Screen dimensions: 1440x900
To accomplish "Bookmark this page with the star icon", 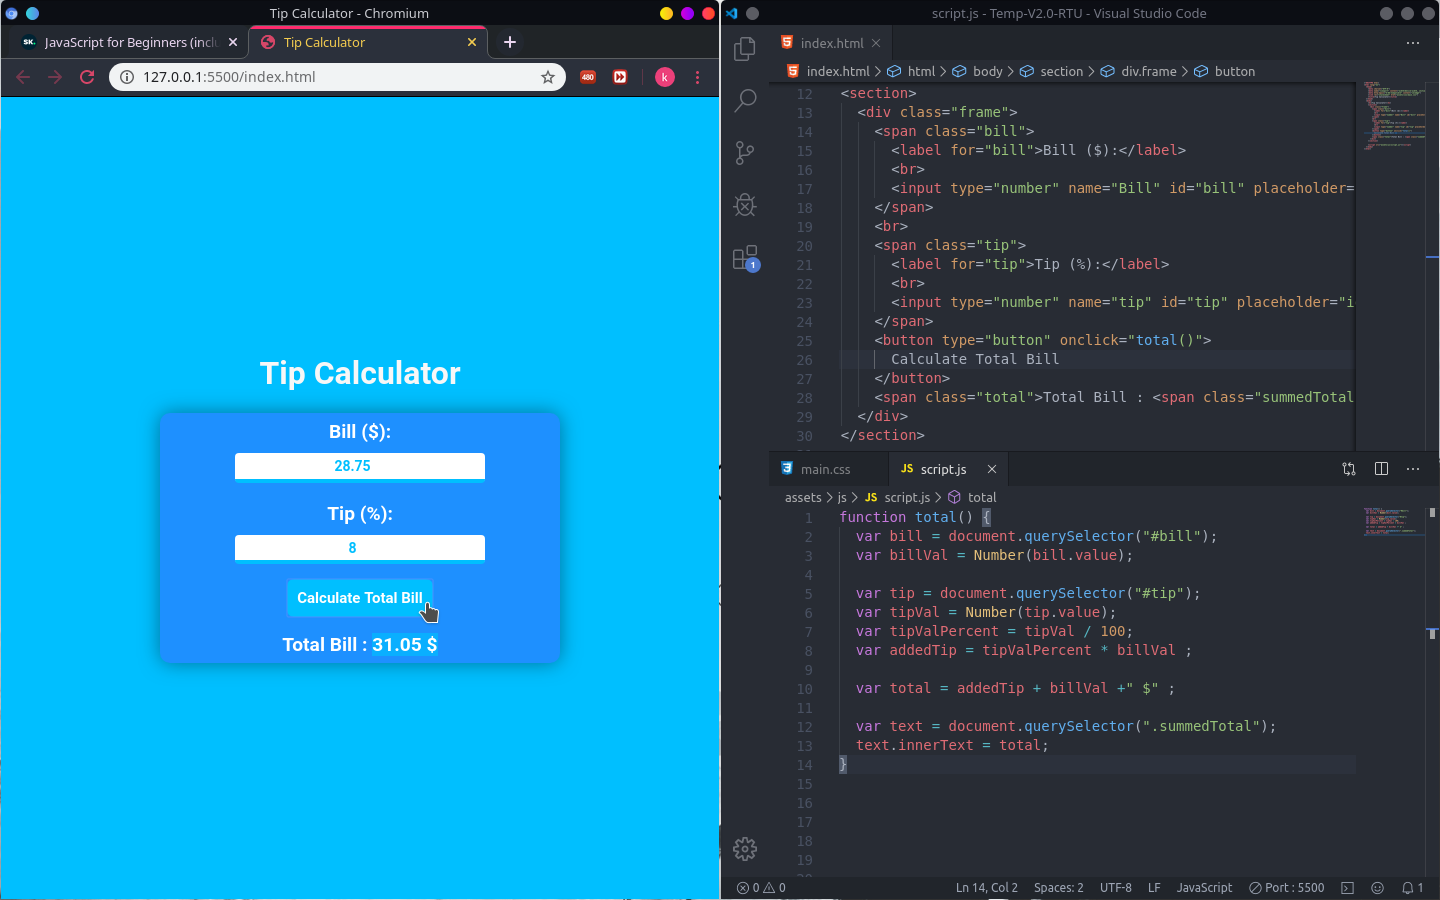I will pos(548,77).
